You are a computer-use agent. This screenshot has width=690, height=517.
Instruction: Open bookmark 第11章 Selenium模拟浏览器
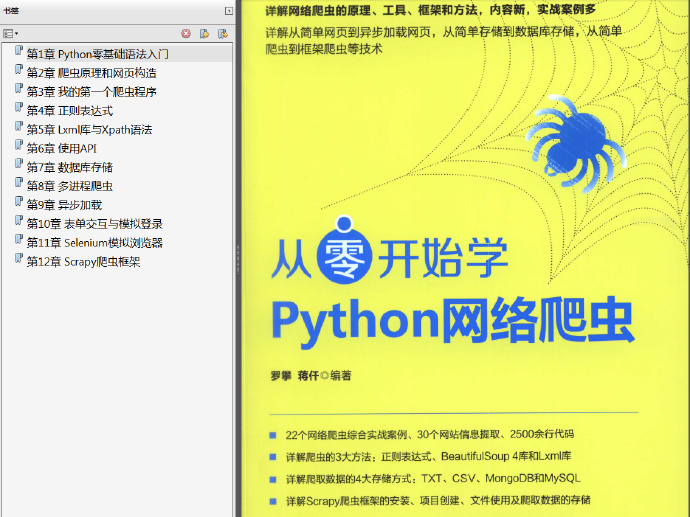tap(95, 242)
